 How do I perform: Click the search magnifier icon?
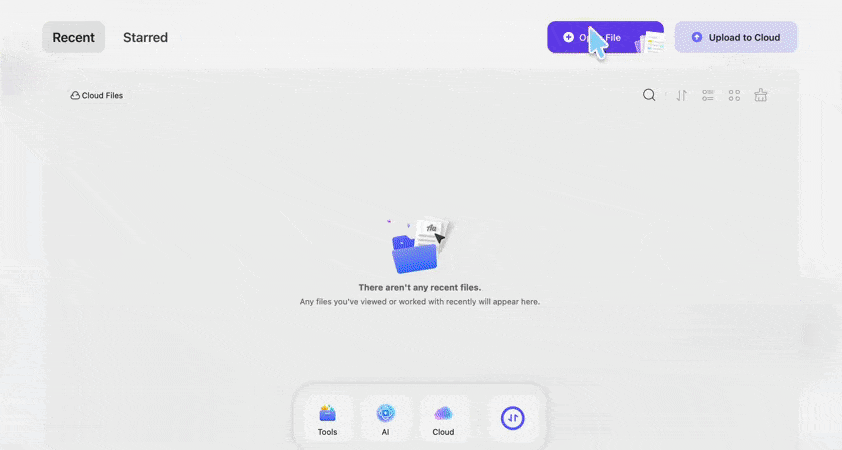tap(649, 95)
